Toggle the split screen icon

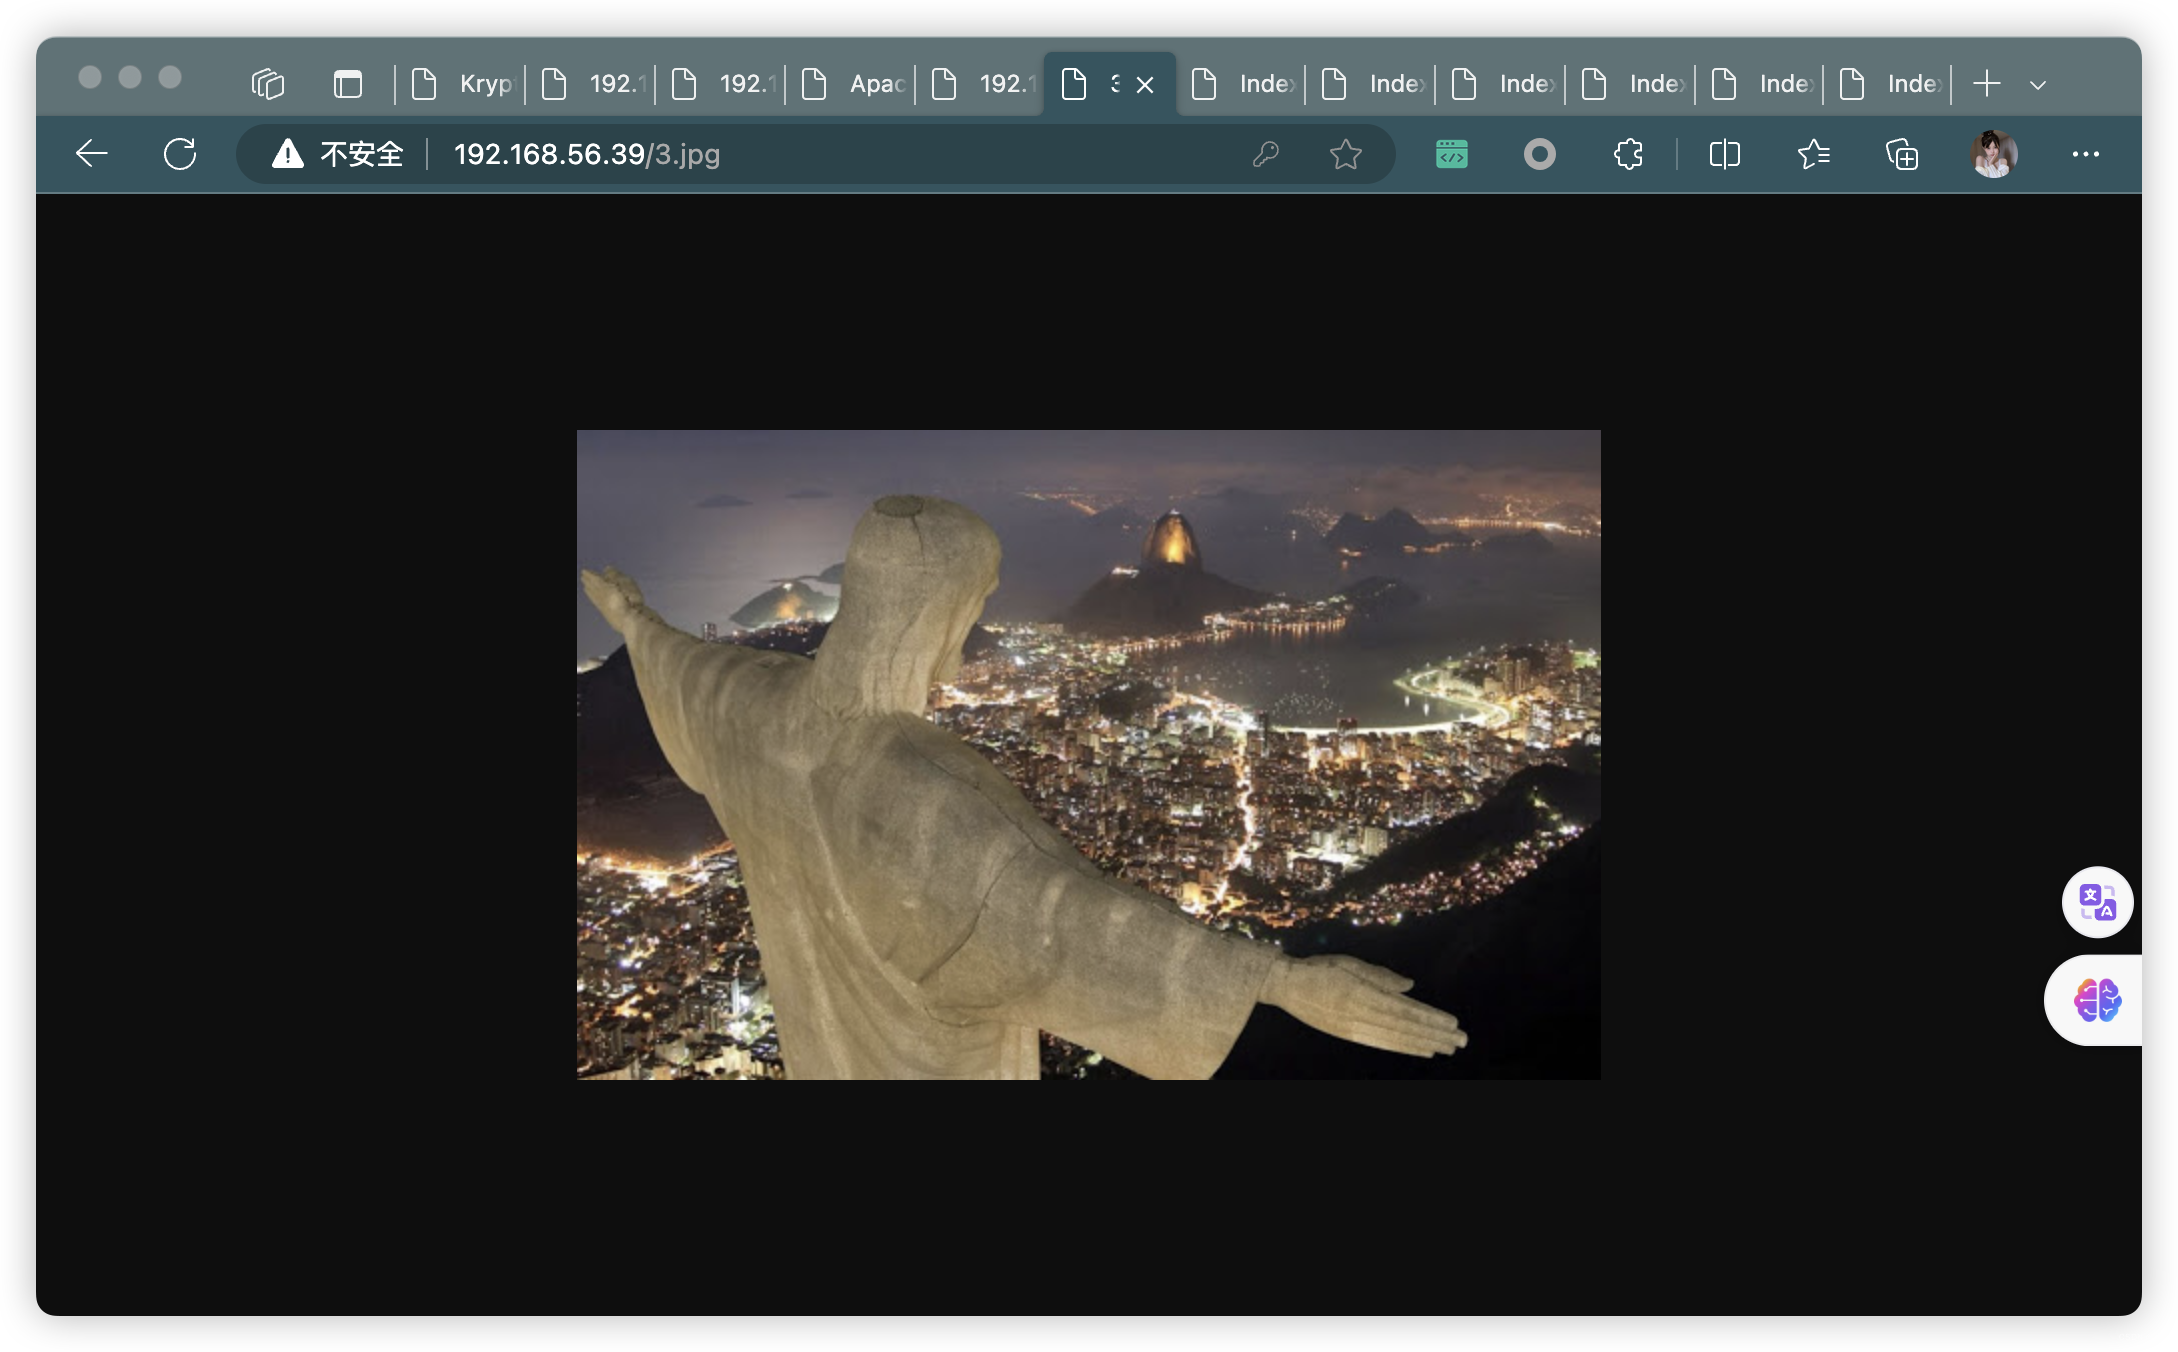click(x=1725, y=154)
